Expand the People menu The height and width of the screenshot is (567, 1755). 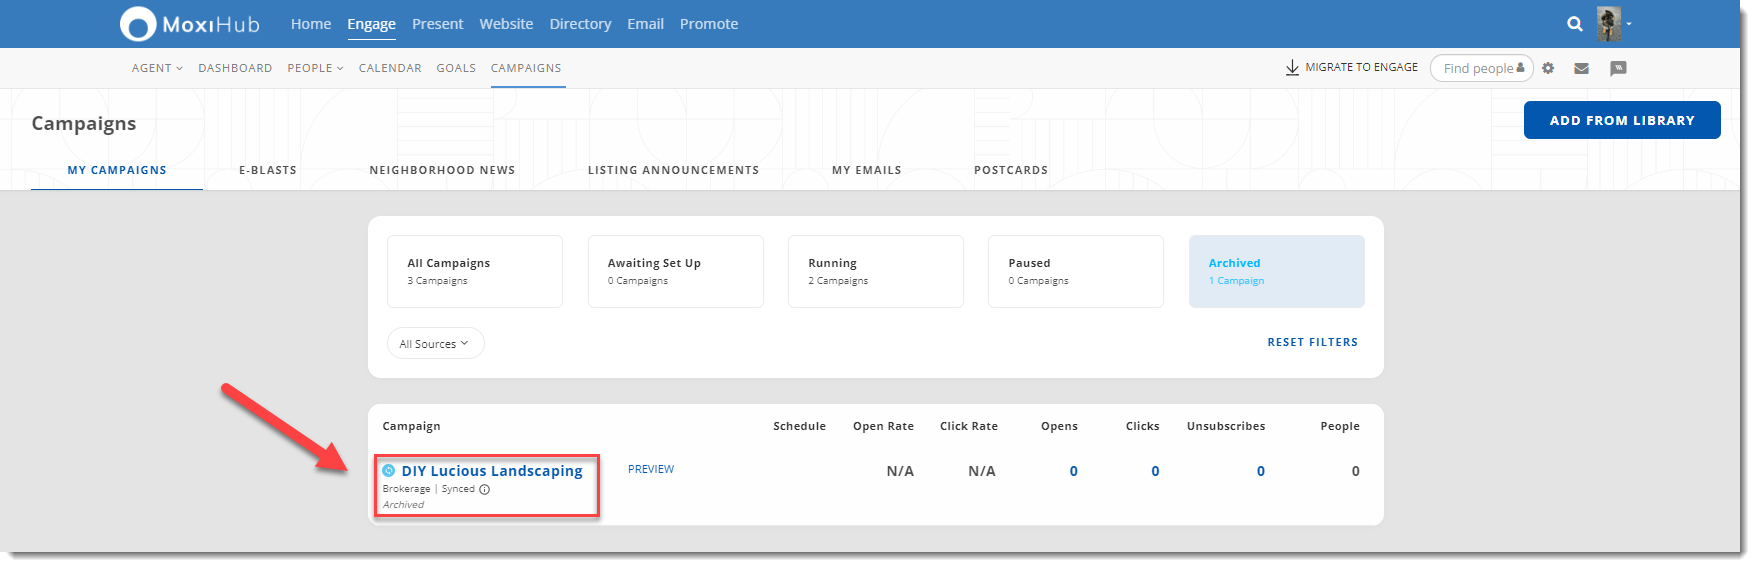coord(315,68)
